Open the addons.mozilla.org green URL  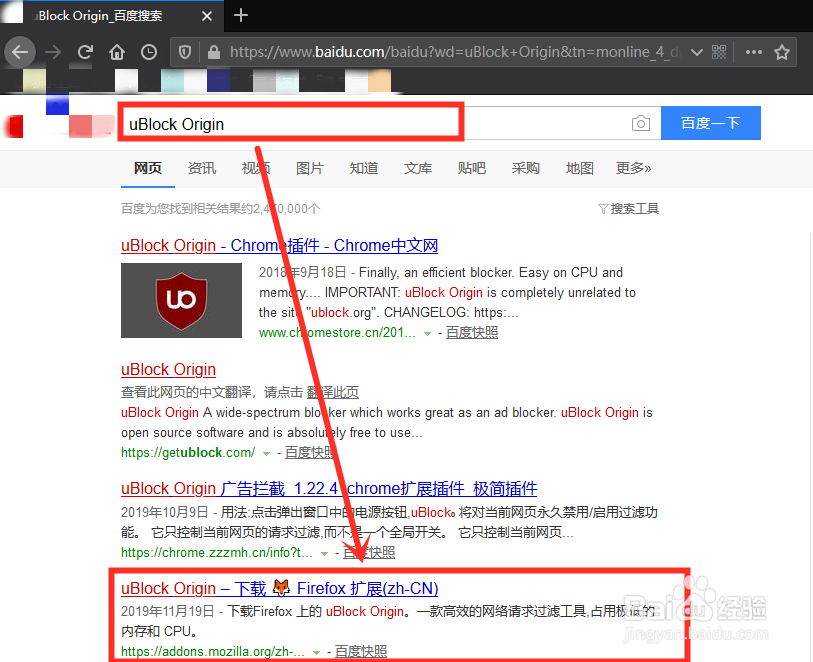point(213,651)
